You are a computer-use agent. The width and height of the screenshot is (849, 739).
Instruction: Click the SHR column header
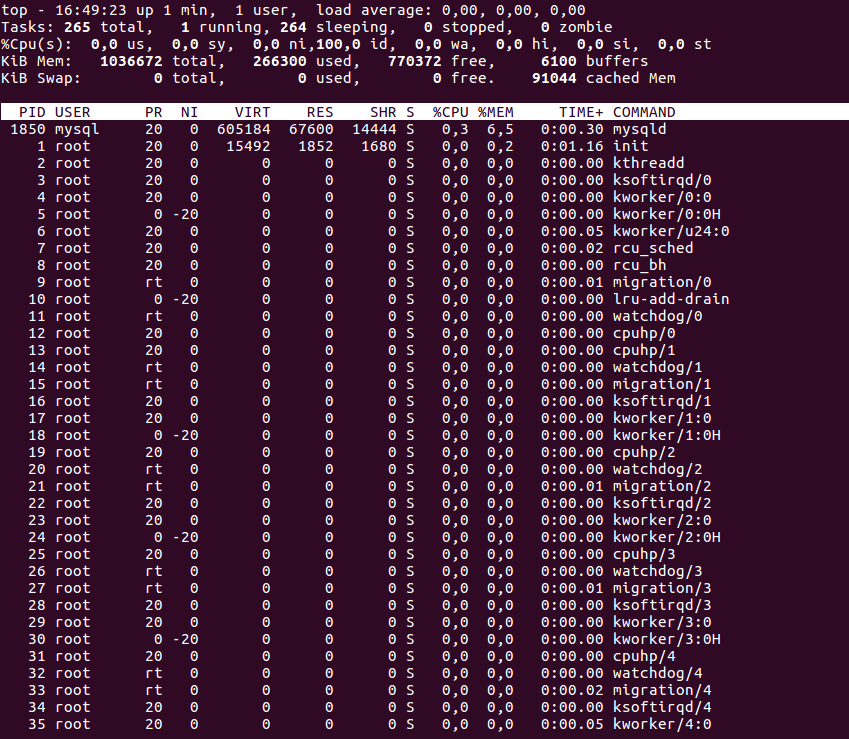coord(383,112)
